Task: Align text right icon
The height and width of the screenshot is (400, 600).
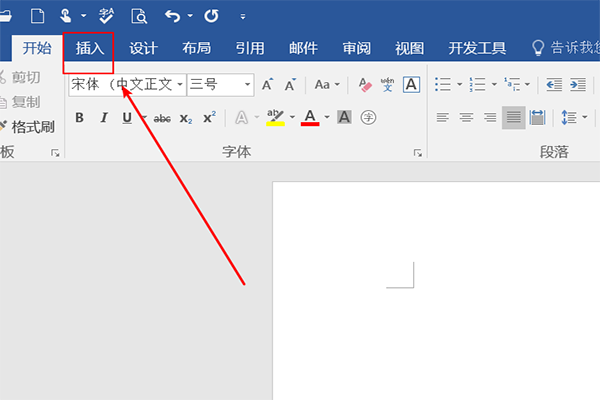Action: [490, 117]
